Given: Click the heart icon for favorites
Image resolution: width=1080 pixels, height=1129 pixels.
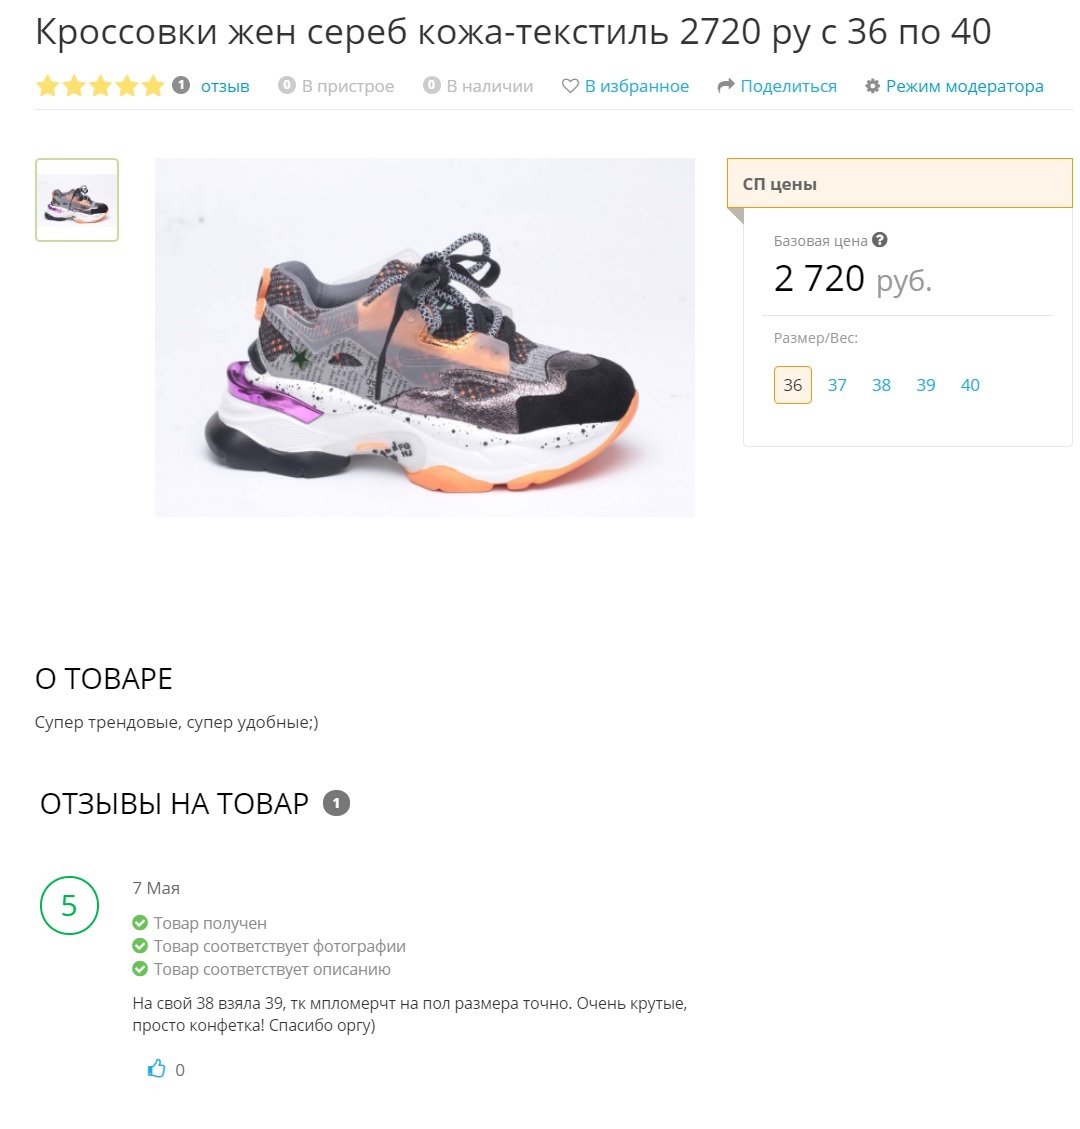Looking at the screenshot, I should [570, 86].
